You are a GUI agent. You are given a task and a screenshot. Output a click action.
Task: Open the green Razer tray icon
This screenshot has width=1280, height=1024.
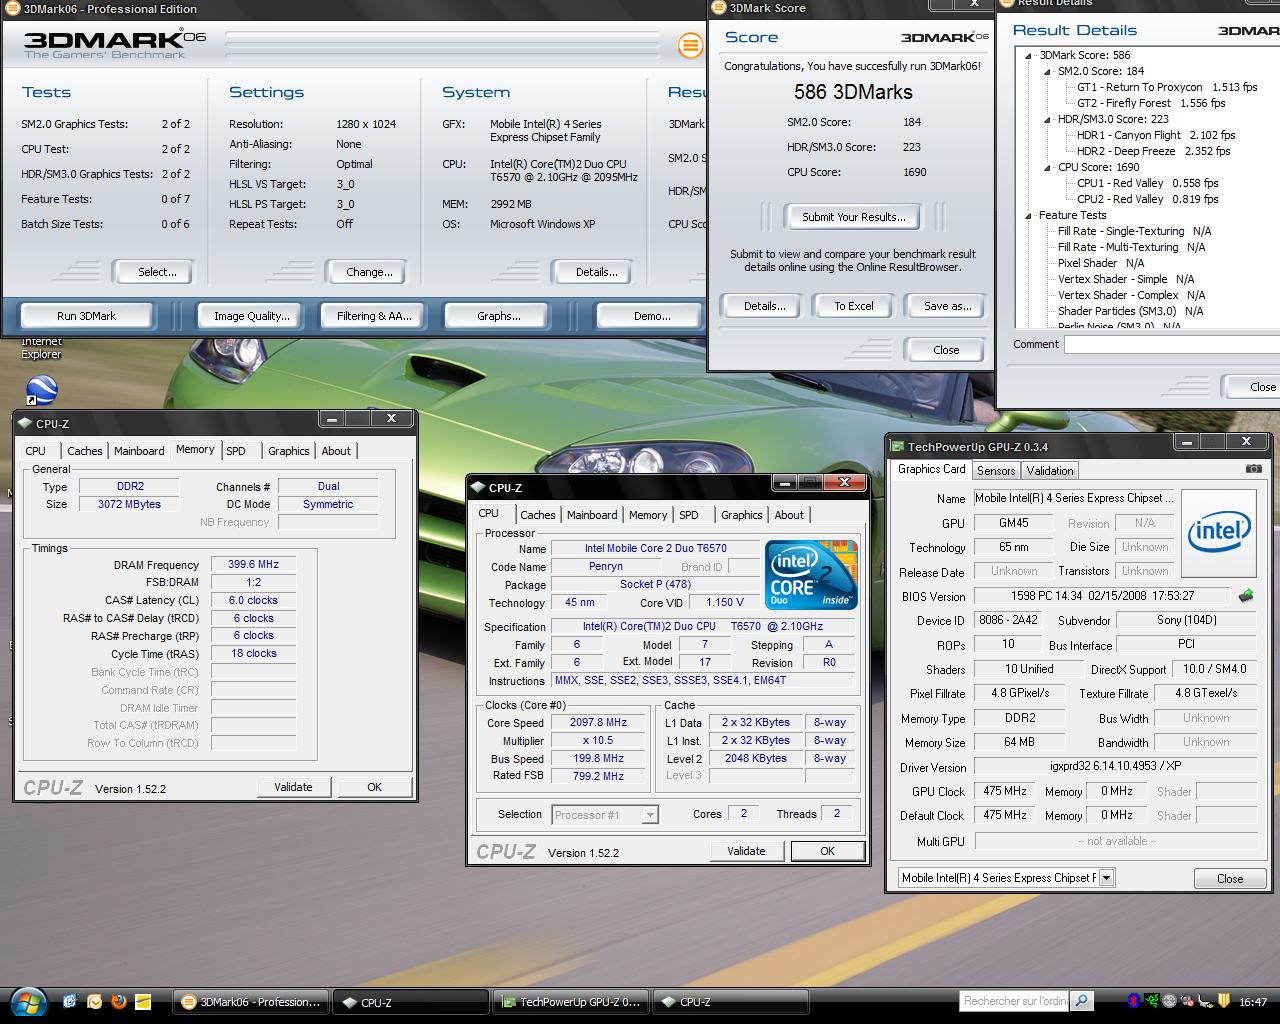1152,1001
